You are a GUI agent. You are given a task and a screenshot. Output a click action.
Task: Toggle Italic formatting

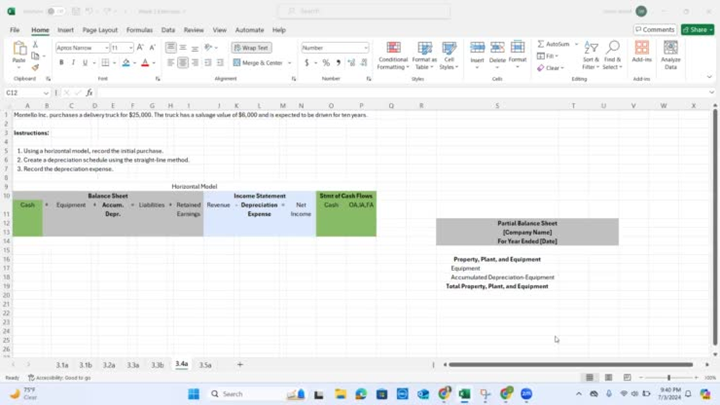click(73, 63)
